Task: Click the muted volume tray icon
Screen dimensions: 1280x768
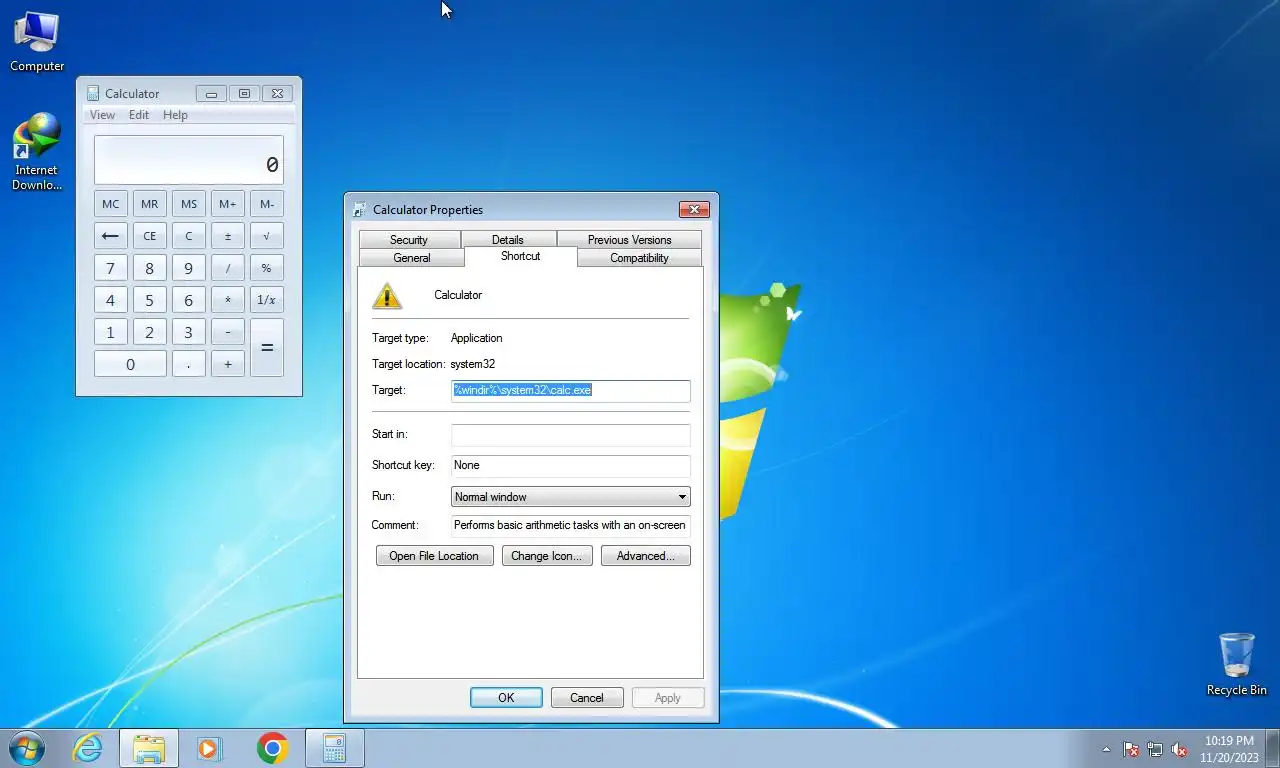Action: pos(1179,749)
